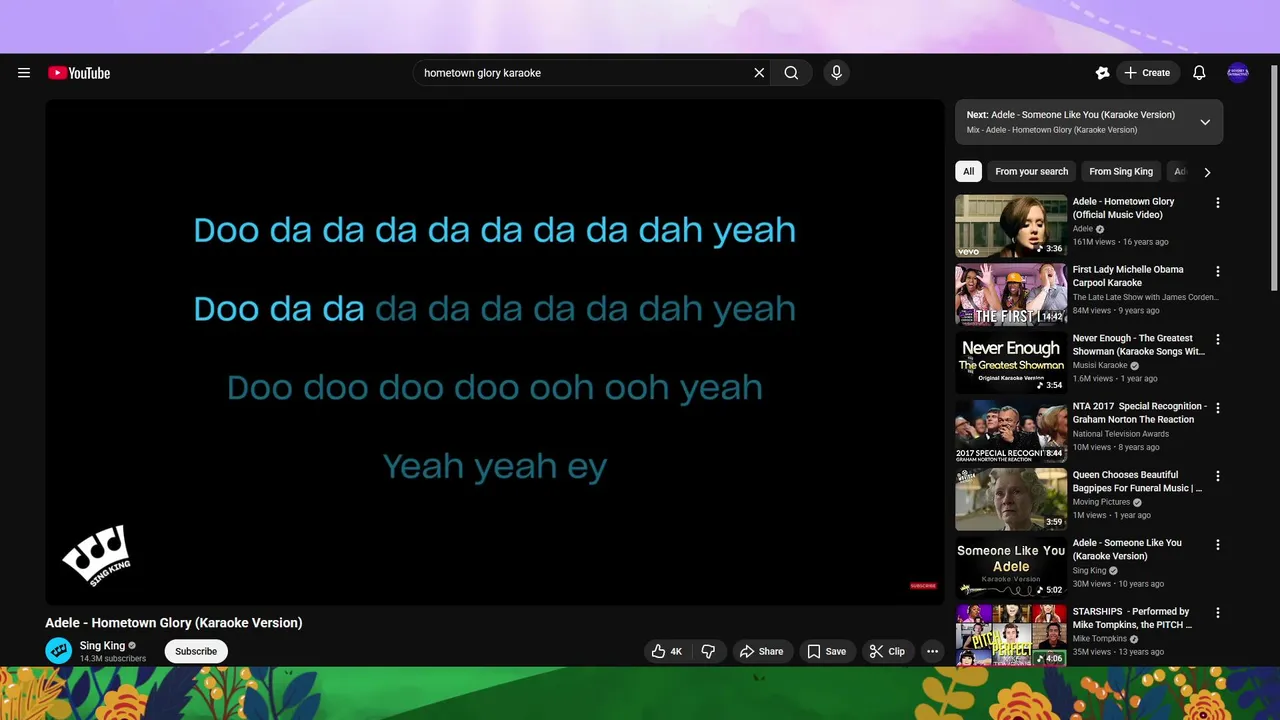Open First Lady Michelle Obama Carpool Karaoke thumbnail
This screenshot has height=720, width=1280.
point(1010,294)
